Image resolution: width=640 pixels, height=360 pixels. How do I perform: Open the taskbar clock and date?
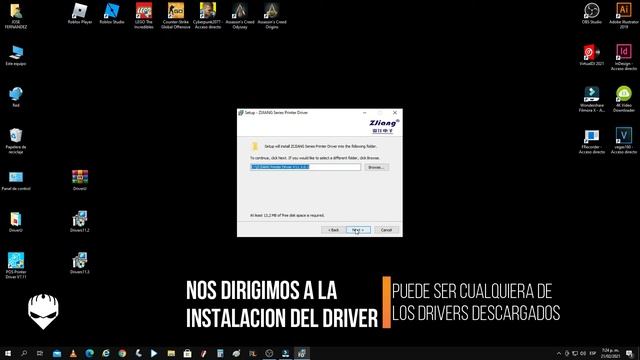(610, 353)
